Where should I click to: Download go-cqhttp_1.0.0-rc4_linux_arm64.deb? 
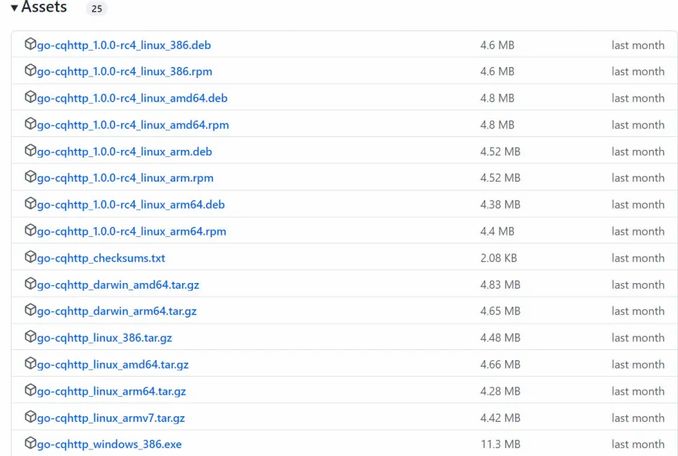(131, 204)
